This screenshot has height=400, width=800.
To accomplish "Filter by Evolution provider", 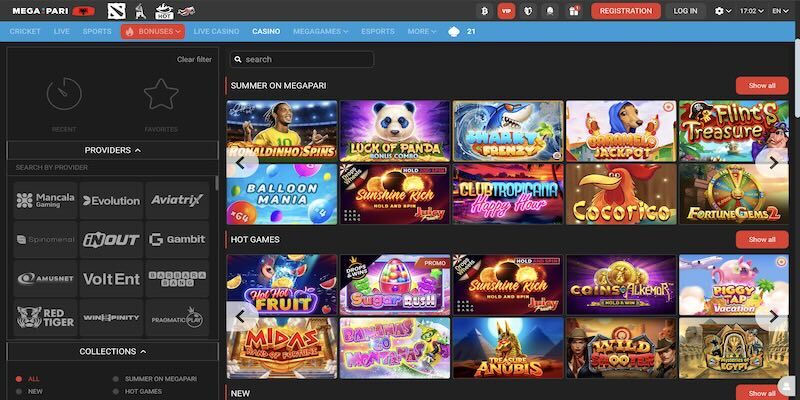I will [111, 201].
